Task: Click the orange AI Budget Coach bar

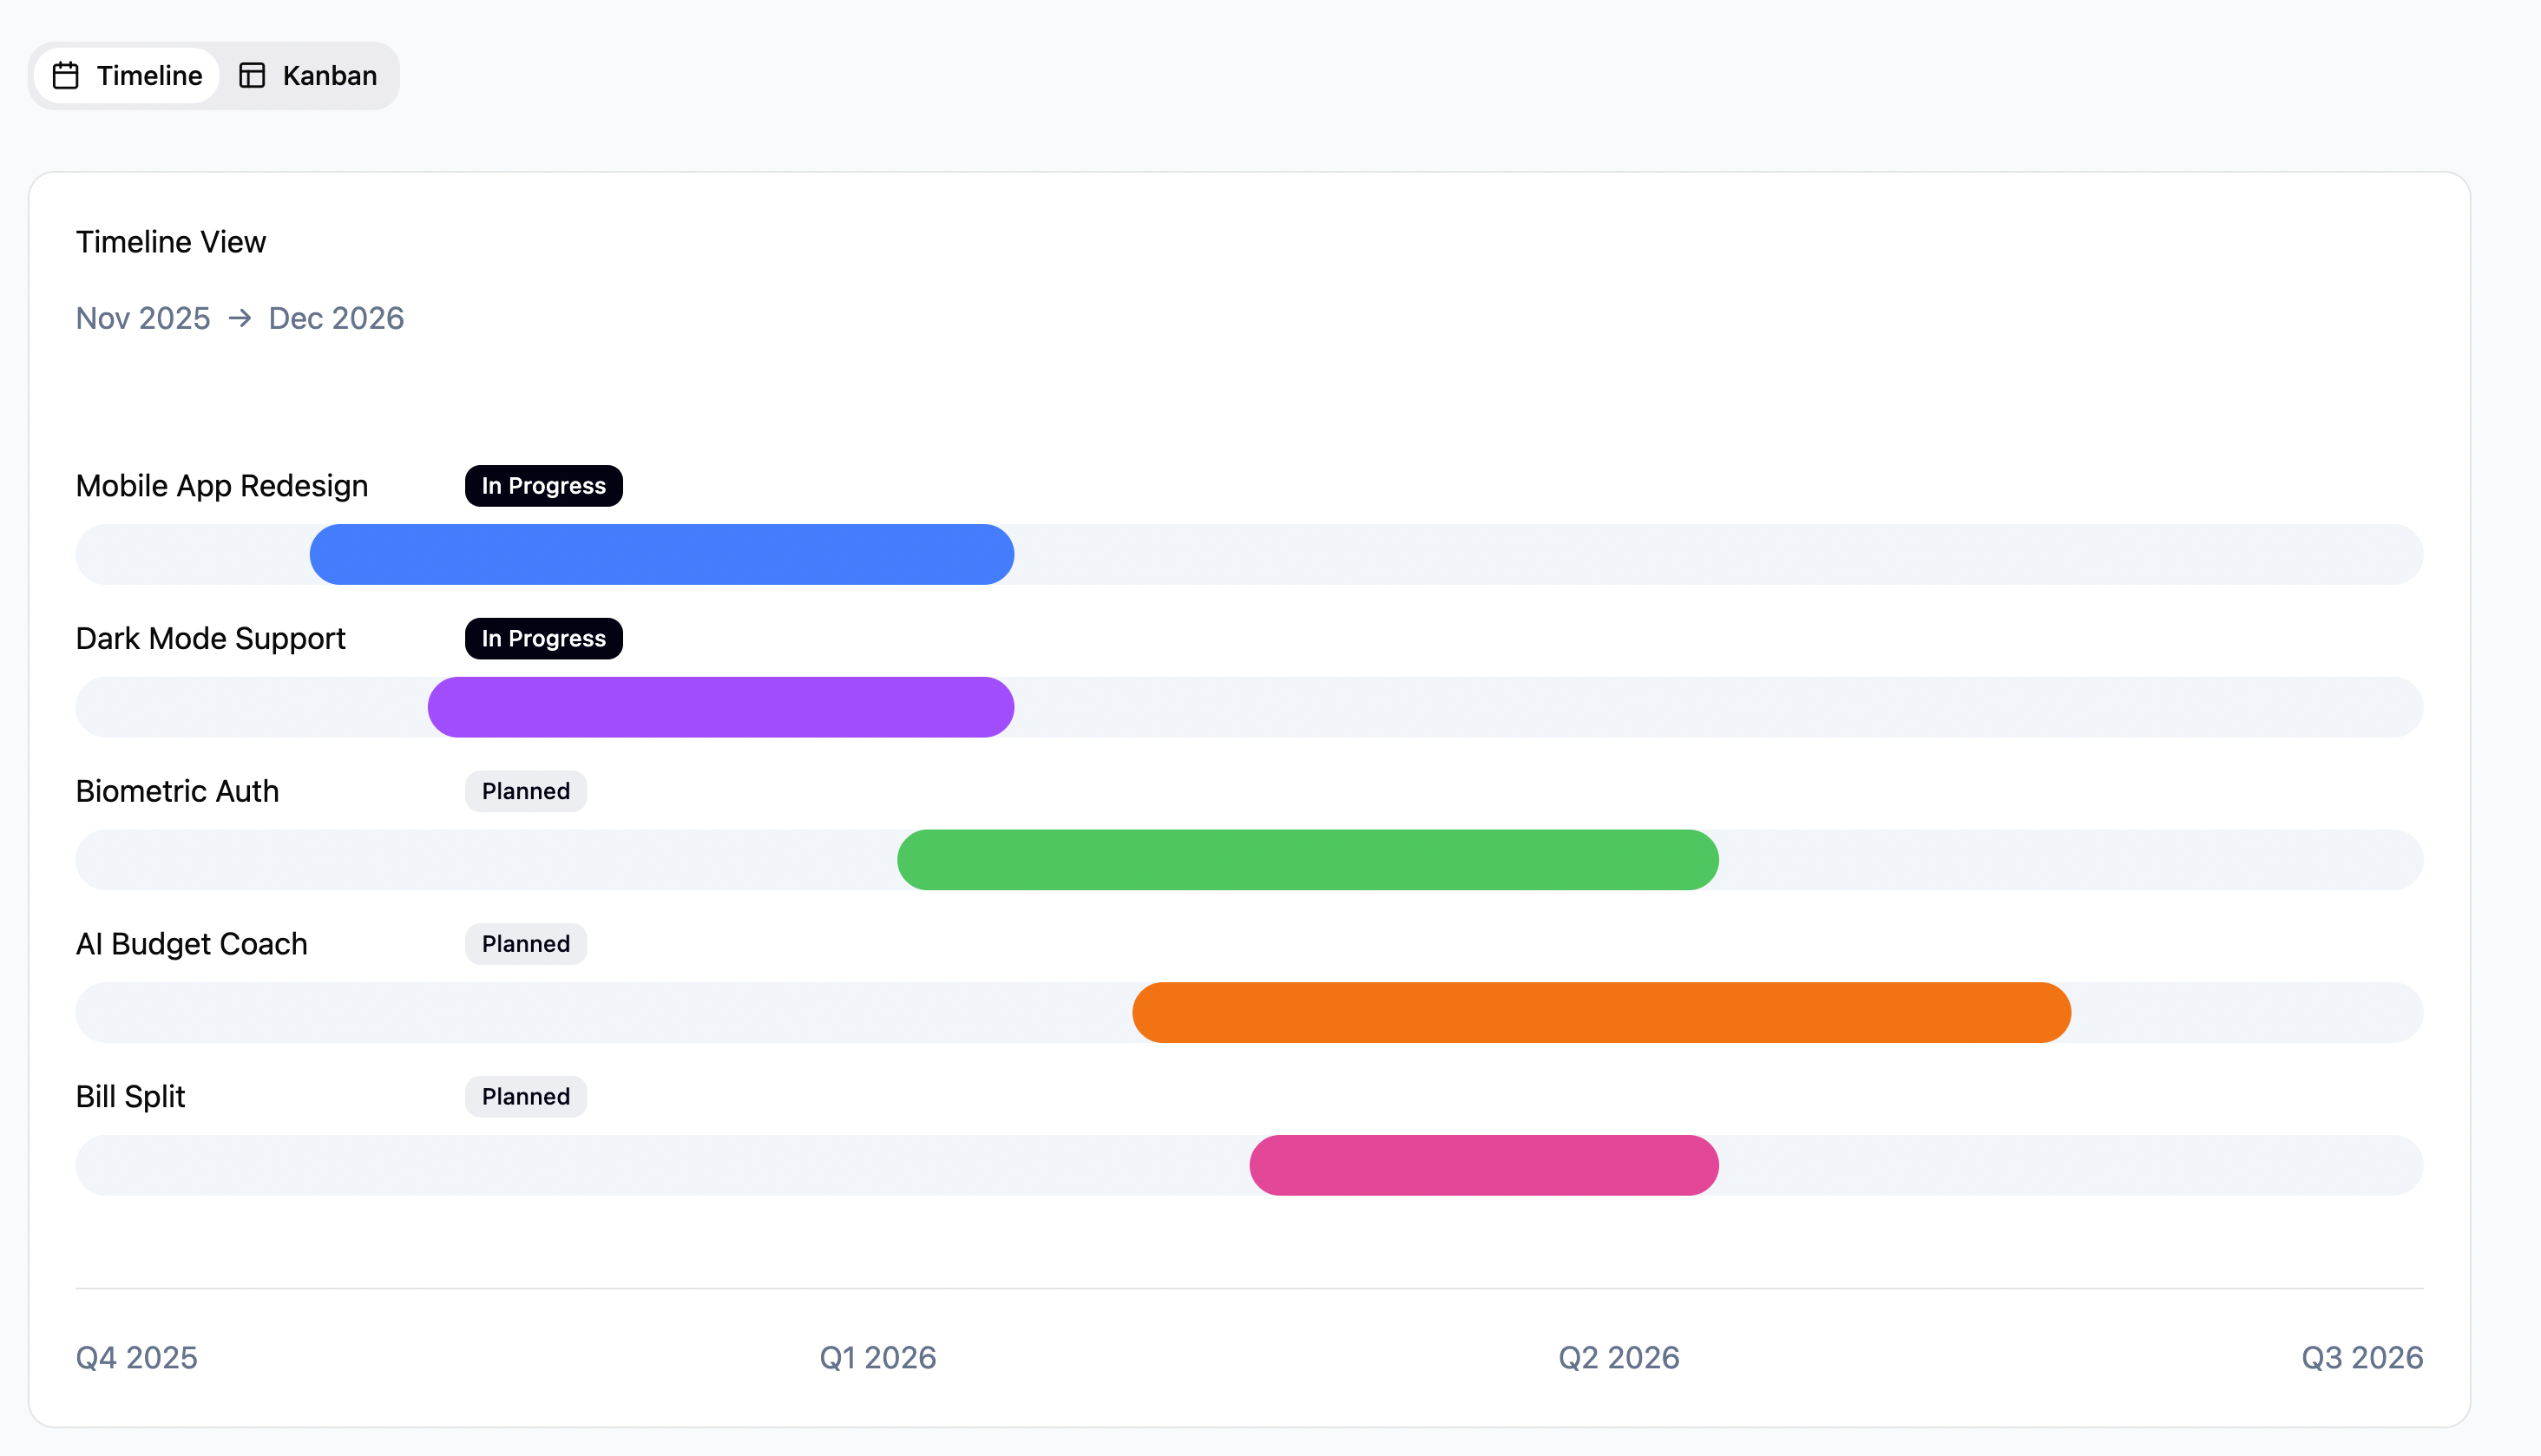Action: coord(1600,1012)
